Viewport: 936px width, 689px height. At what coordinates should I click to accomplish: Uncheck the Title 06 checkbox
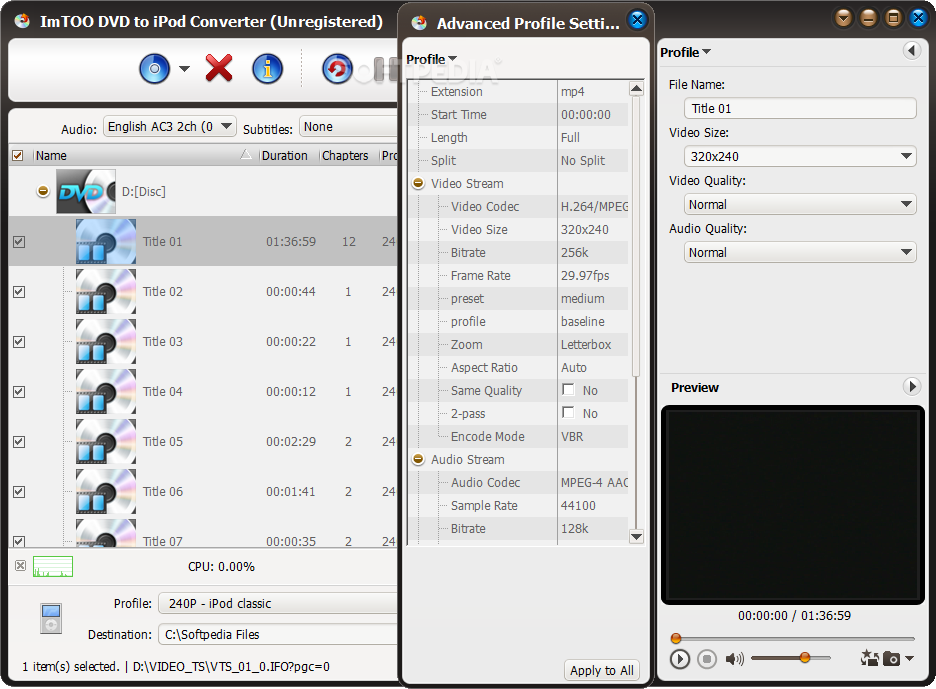(x=19, y=492)
